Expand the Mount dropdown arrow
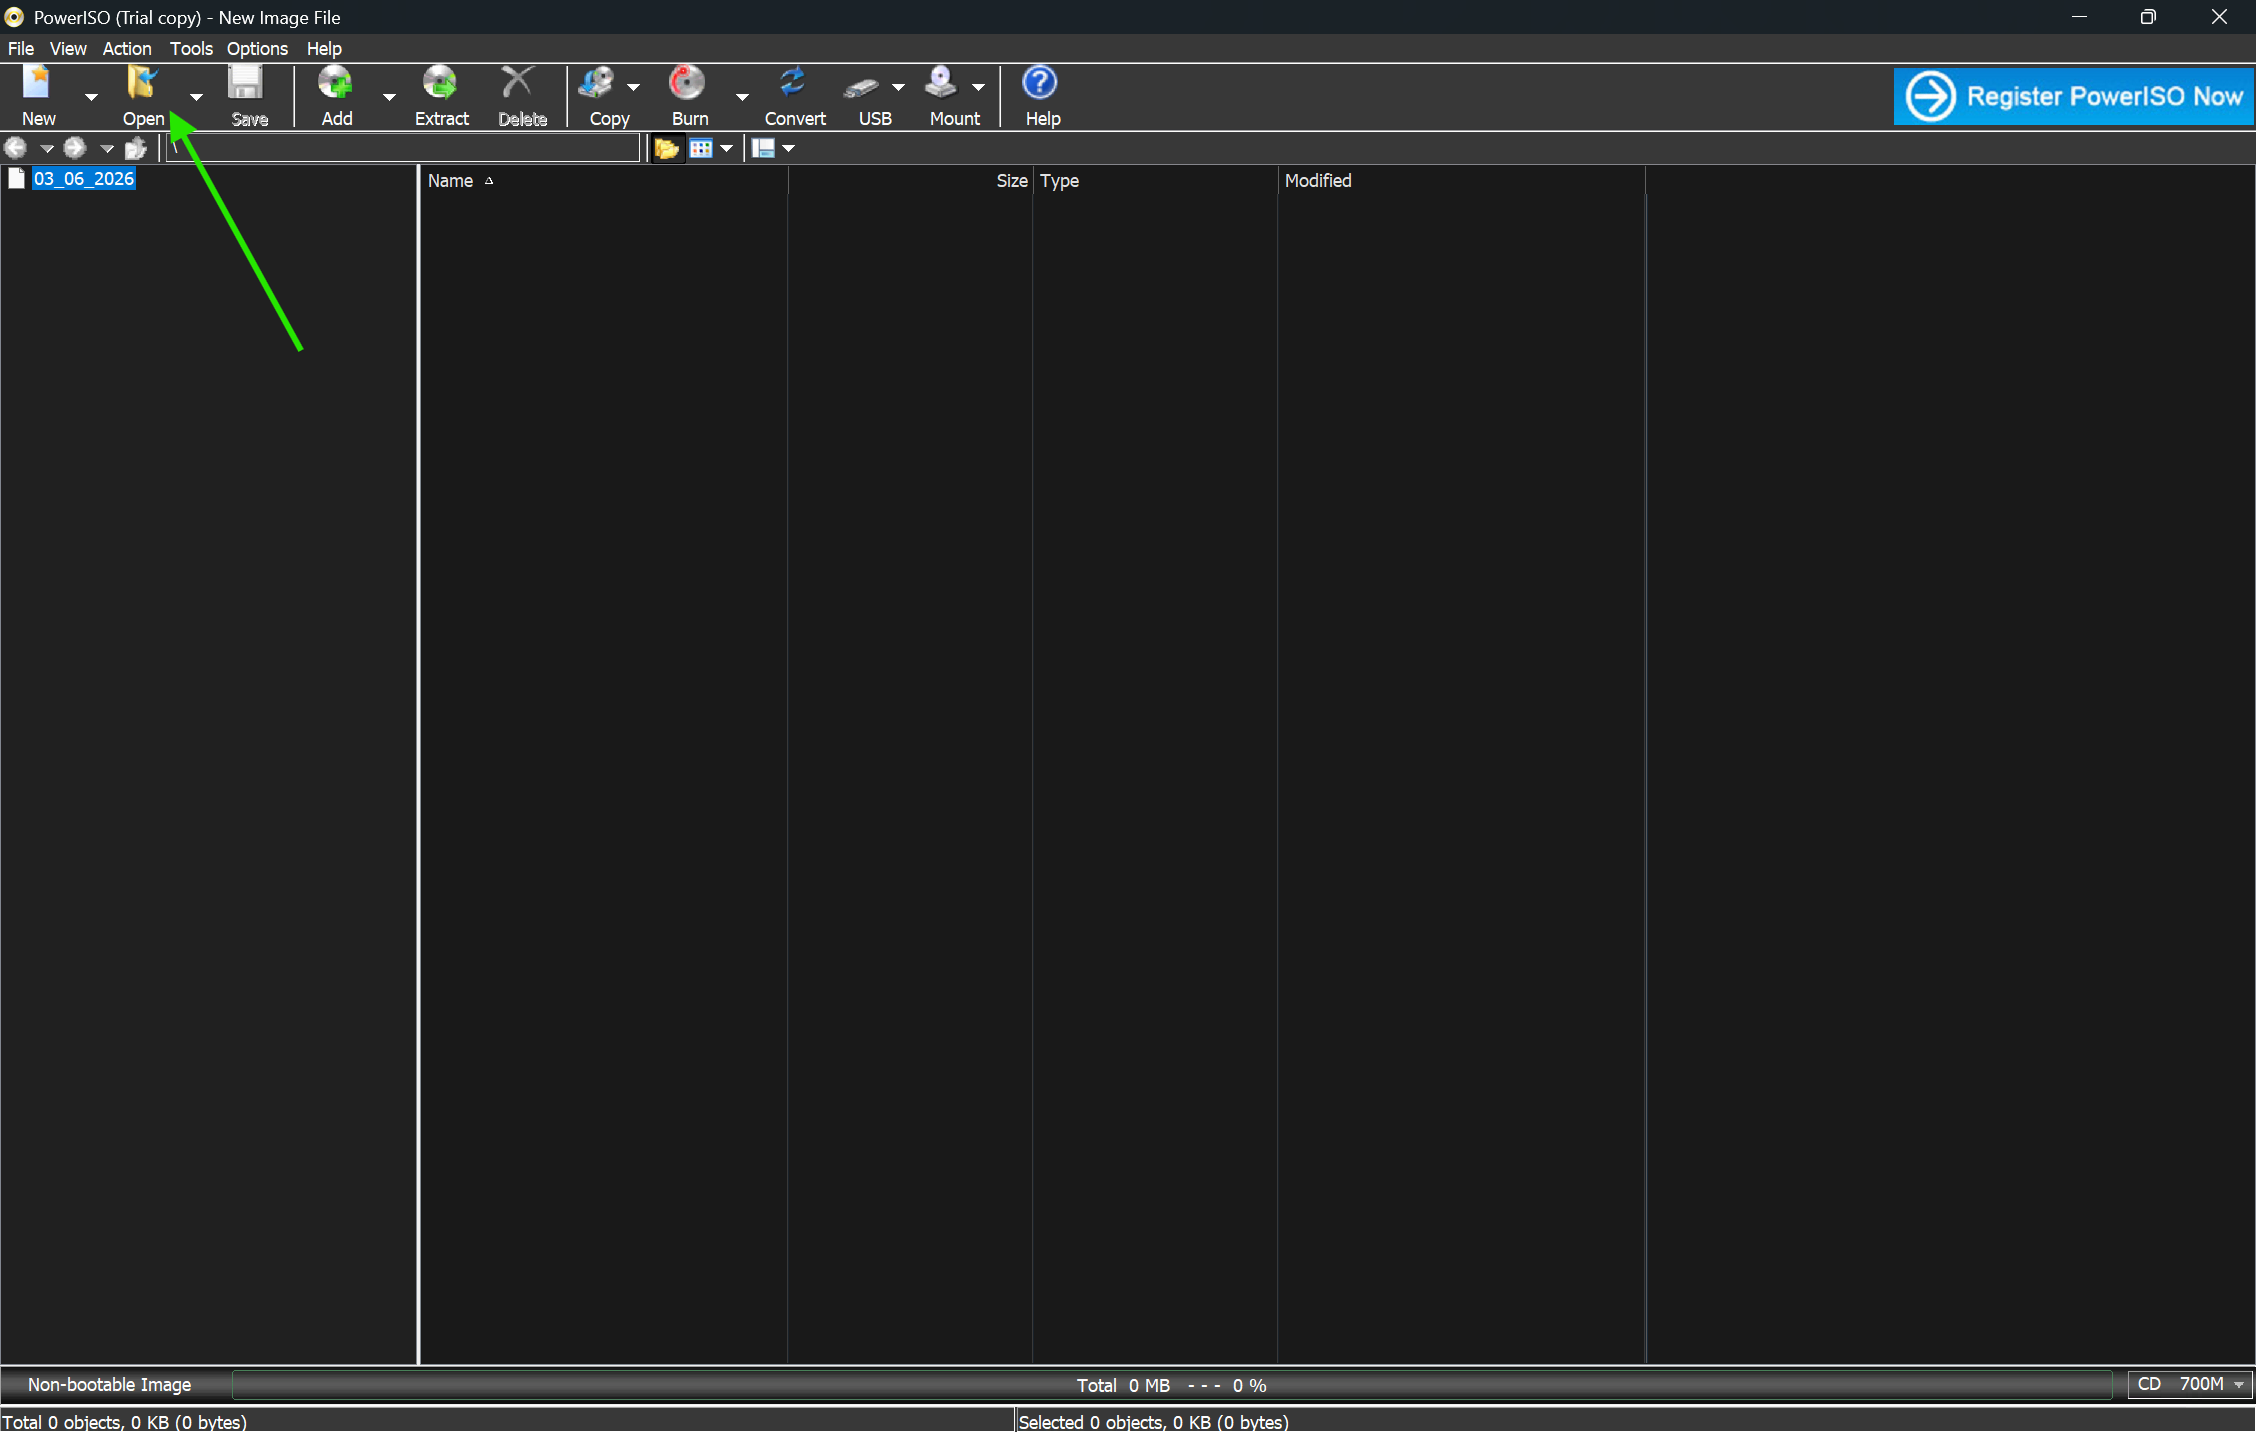 [x=979, y=88]
